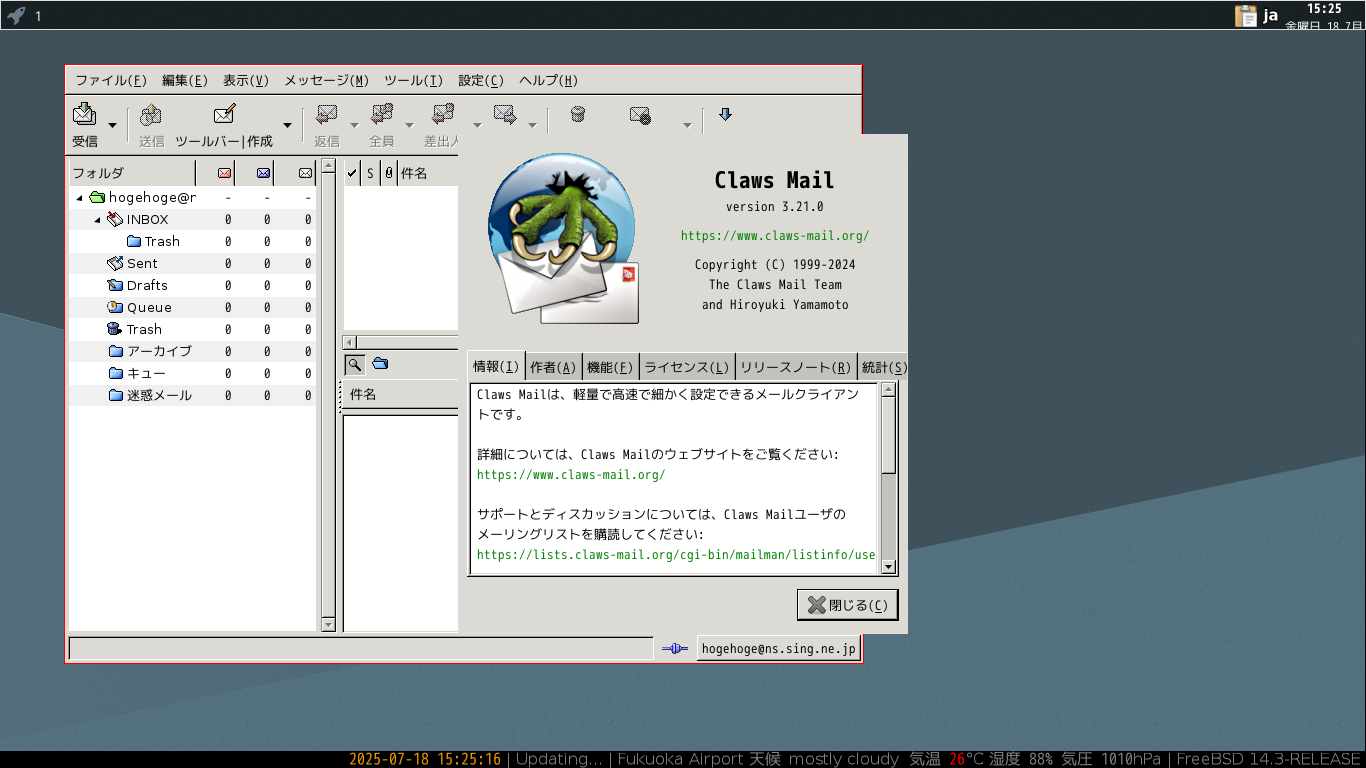Open the メッセージ(M) menu
The width and height of the screenshot is (1366, 768).
[327, 81]
